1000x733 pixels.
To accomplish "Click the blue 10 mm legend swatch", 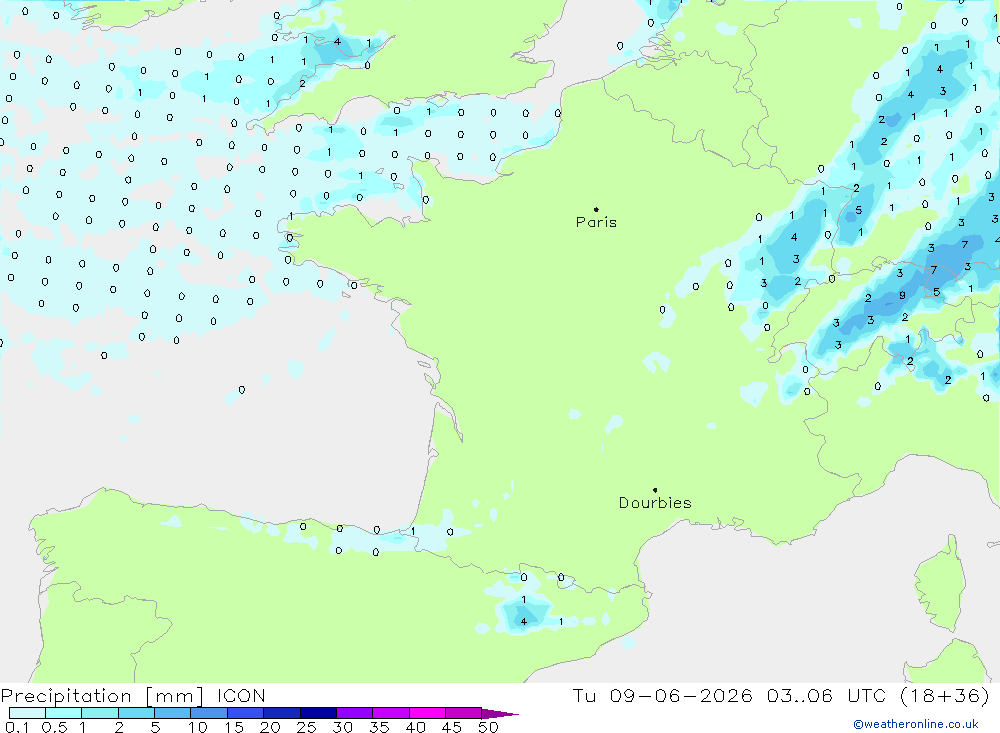I will (x=209, y=713).
